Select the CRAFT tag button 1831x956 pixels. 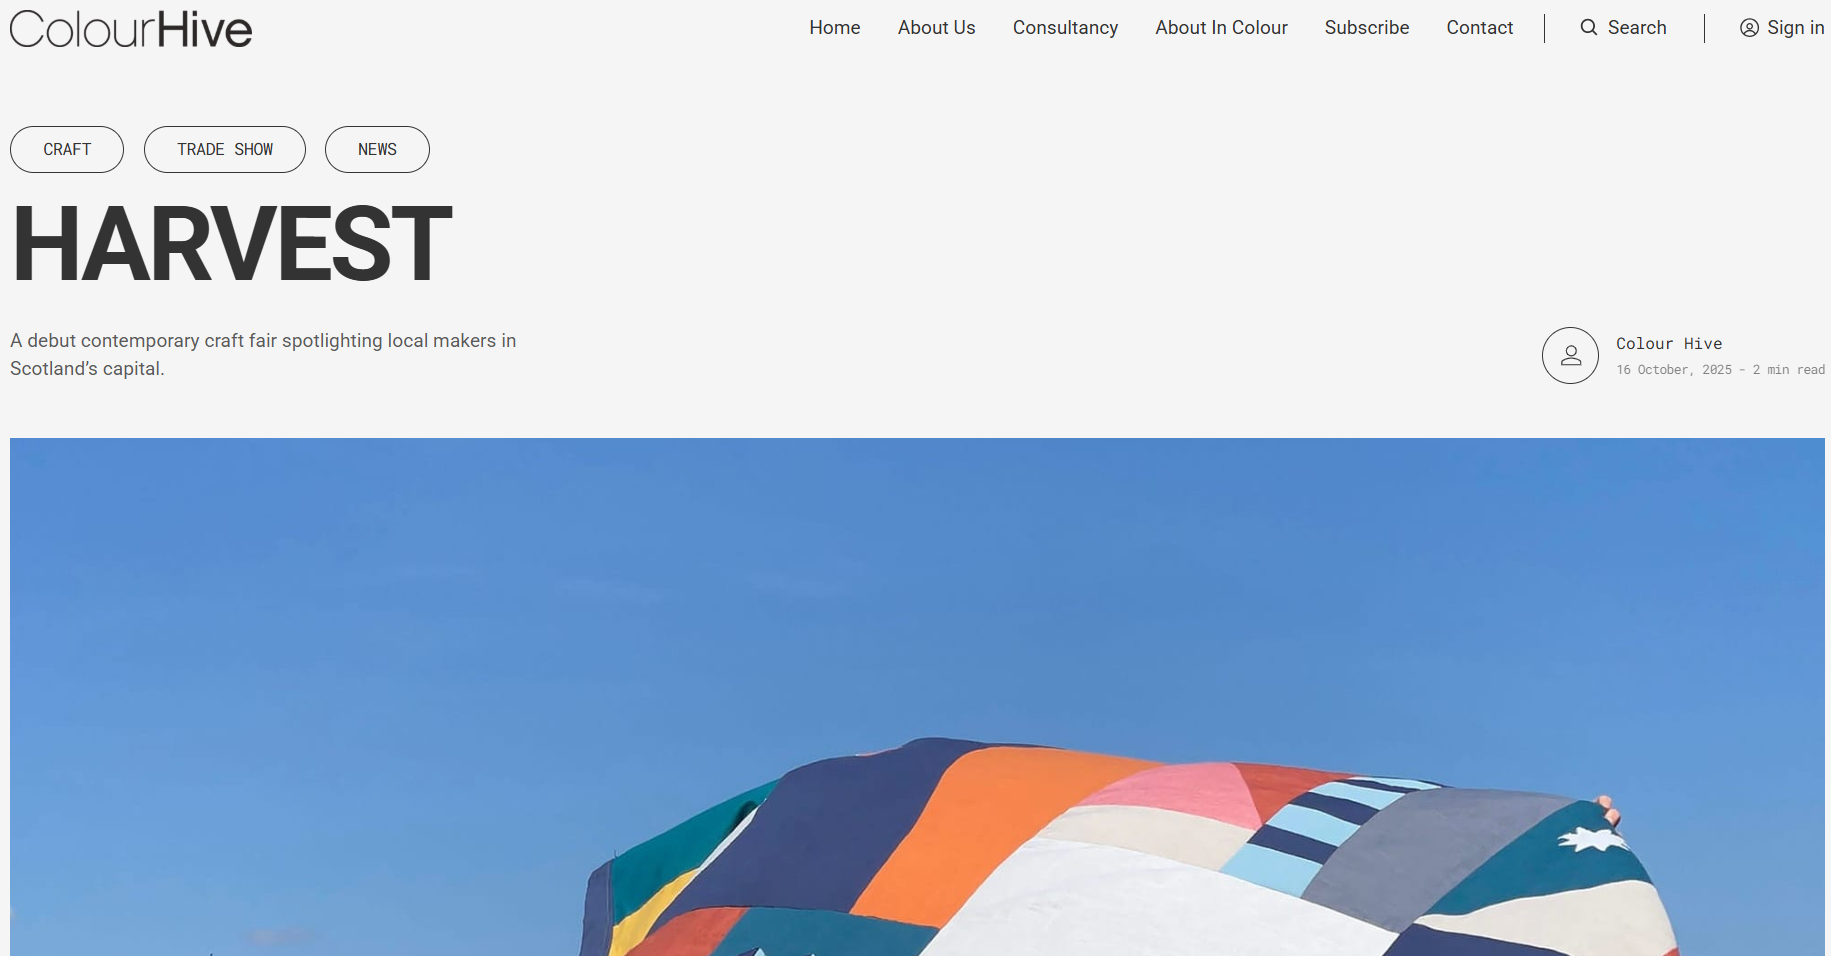tap(67, 149)
